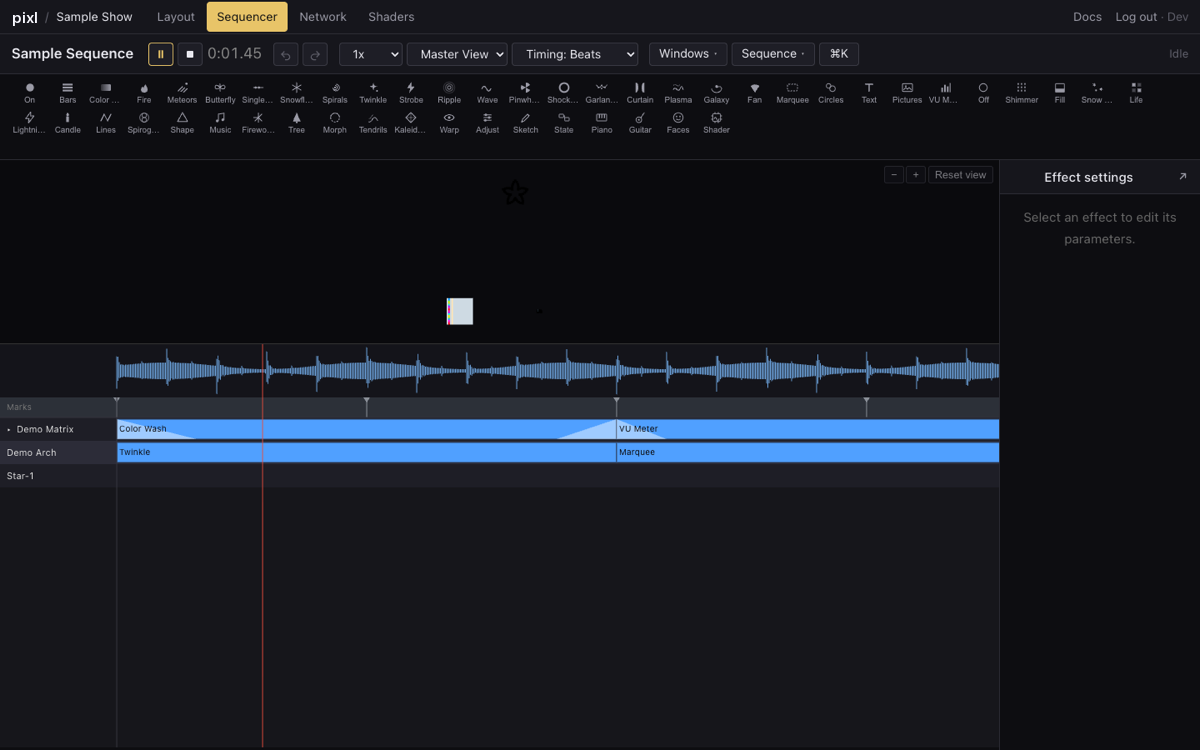The height and width of the screenshot is (750, 1200).
Task: Choose the Butterfly effect
Action: (x=220, y=93)
